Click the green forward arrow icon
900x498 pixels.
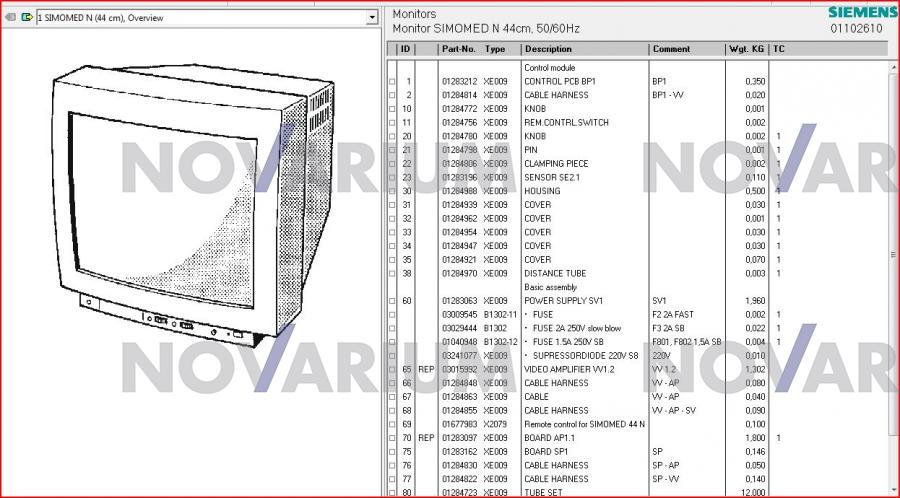pyautogui.click(x=26, y=18)
